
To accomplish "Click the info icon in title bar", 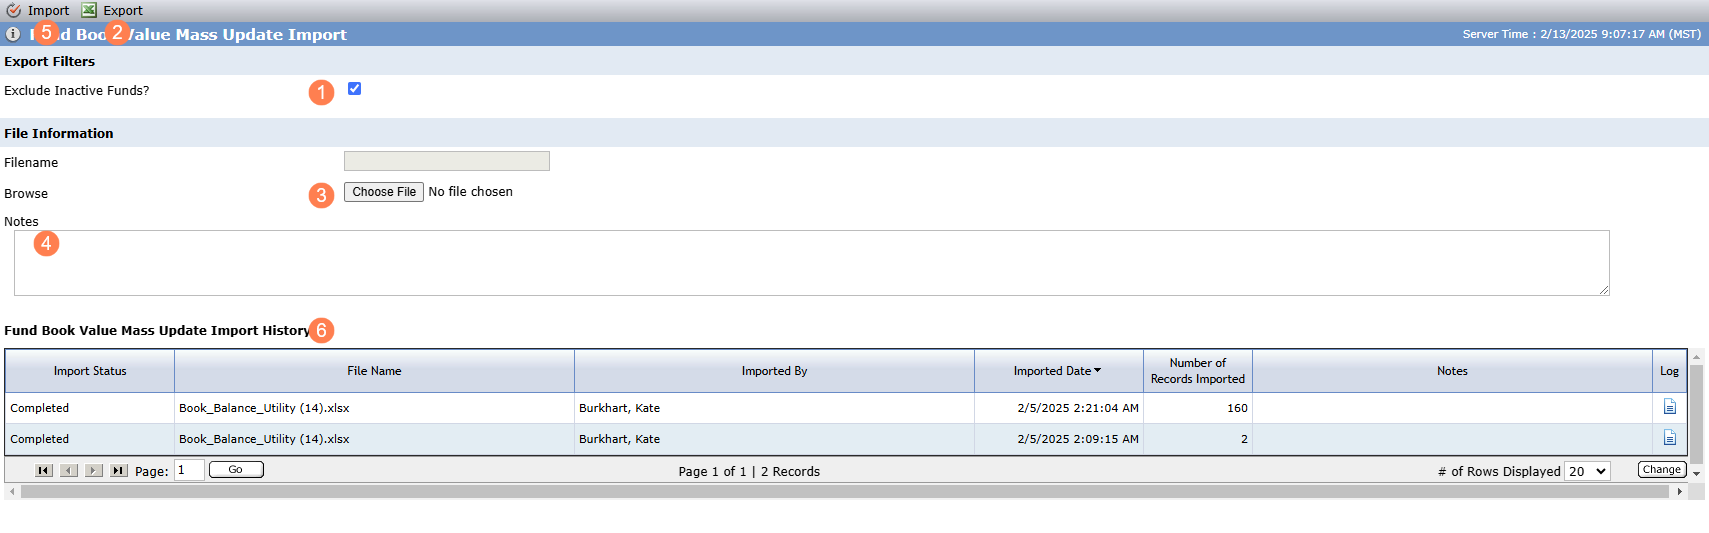I will 13,34.
